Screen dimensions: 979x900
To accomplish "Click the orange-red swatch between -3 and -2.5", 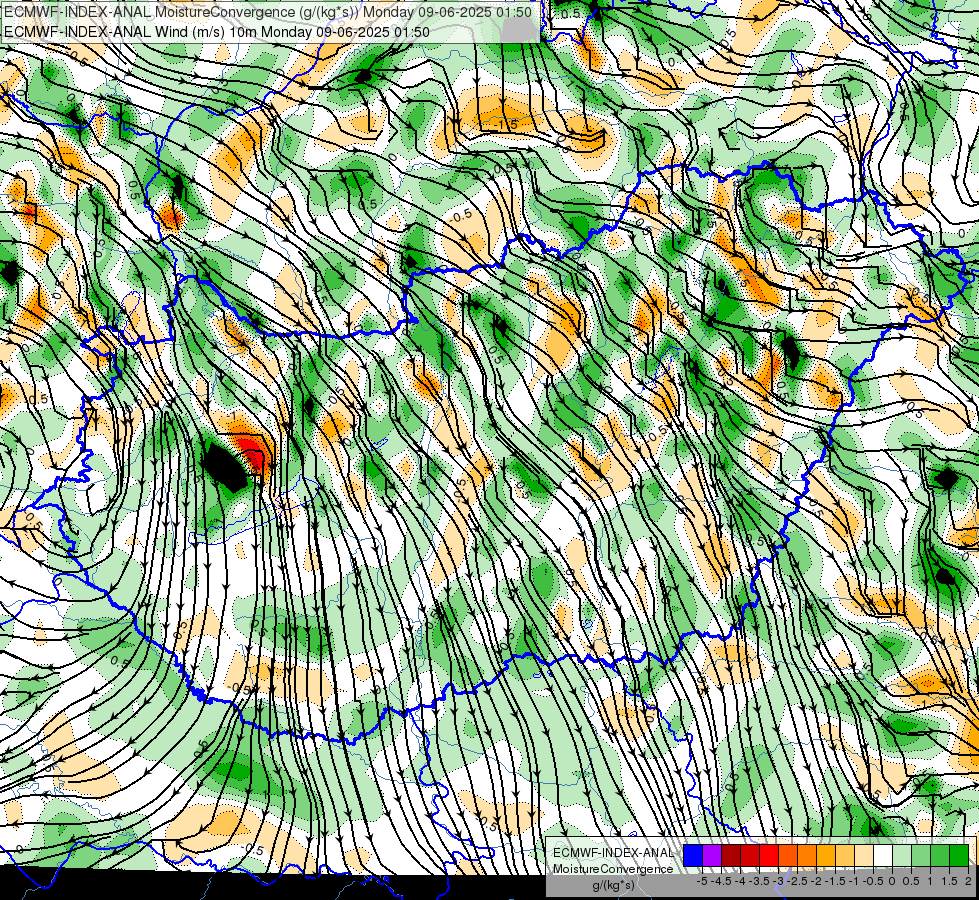I will click(x=788, y=855).
